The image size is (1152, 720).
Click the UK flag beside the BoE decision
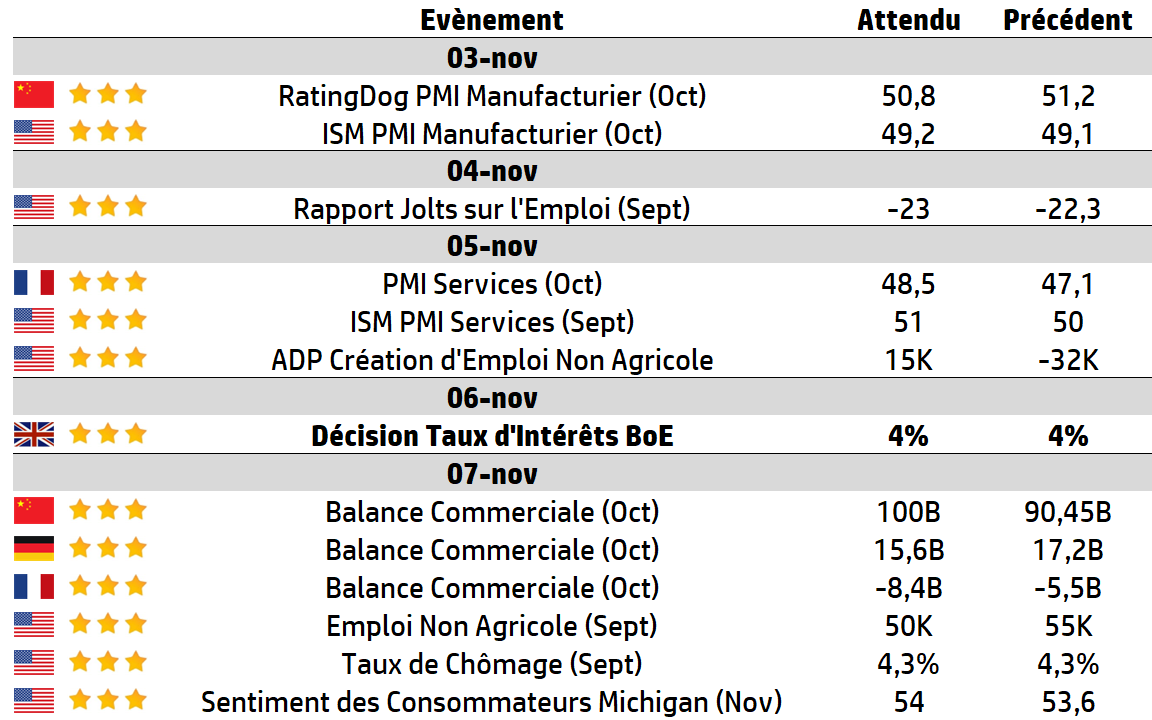point(34,435)
